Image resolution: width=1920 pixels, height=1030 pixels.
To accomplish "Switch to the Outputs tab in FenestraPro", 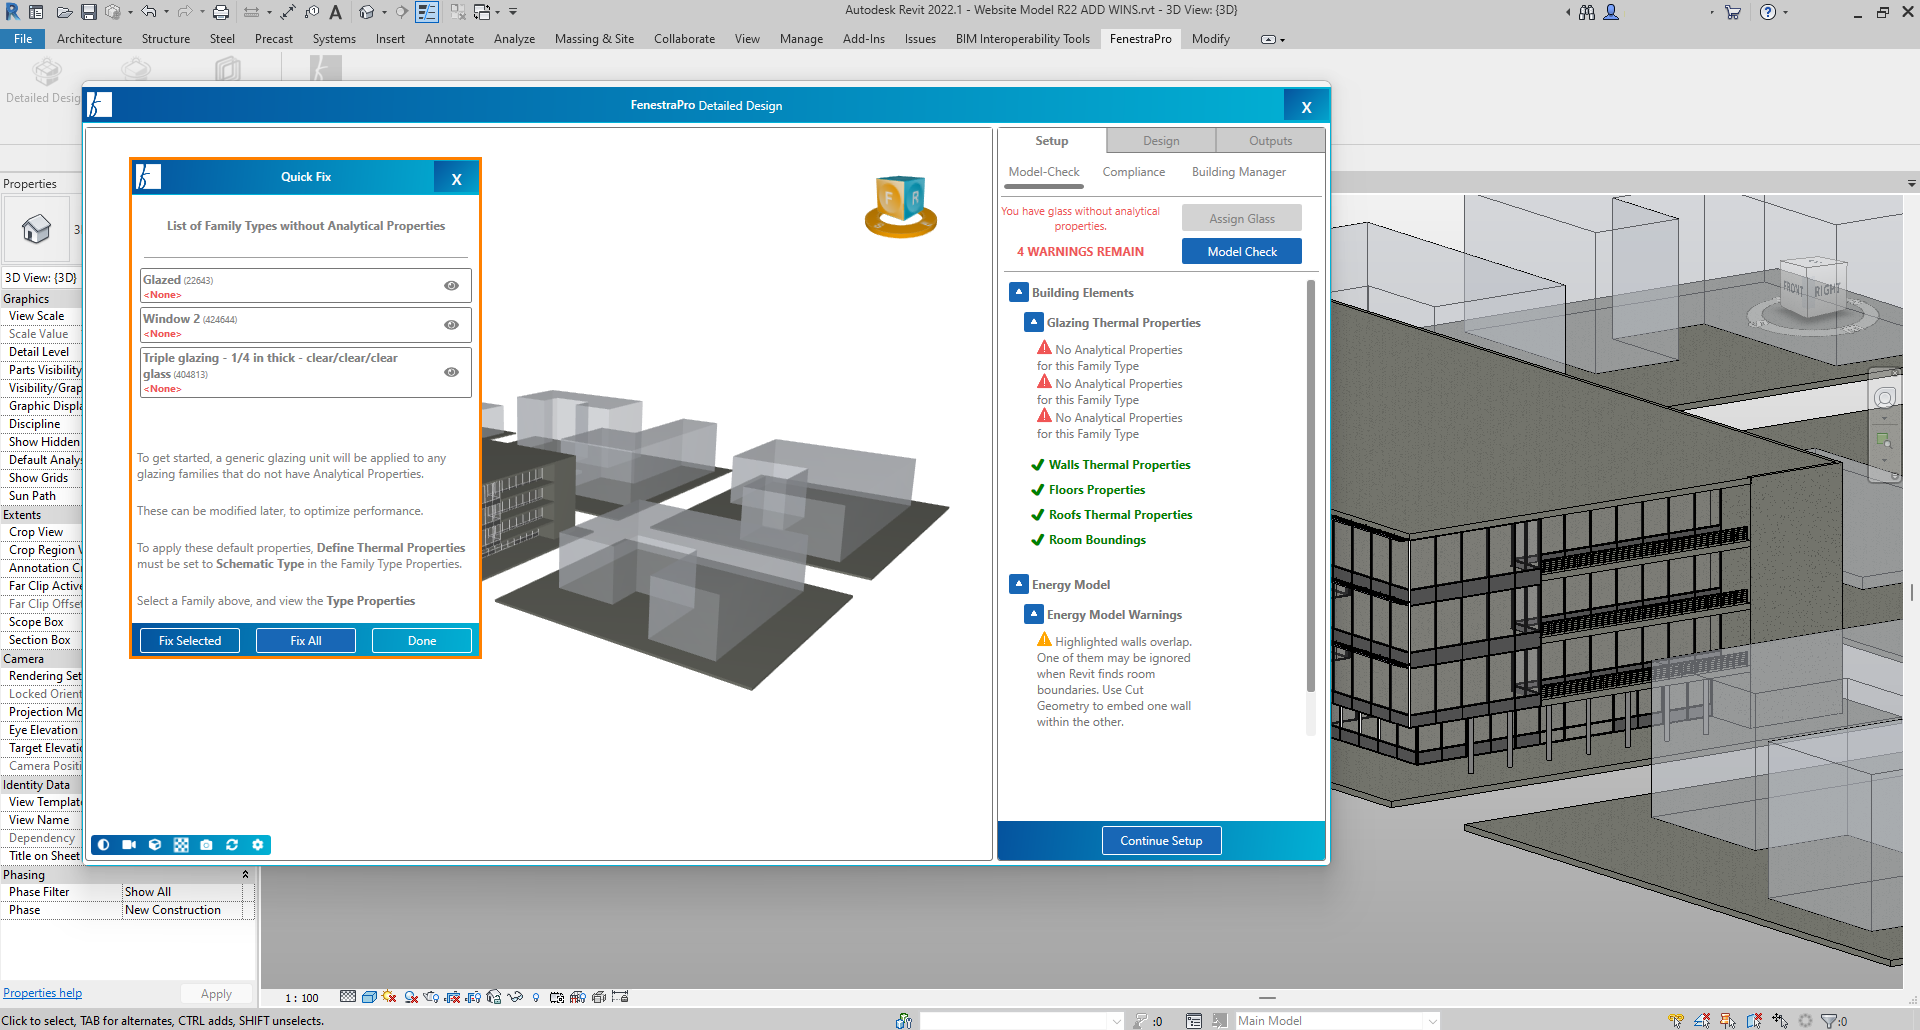I will tap(1270, 141).
